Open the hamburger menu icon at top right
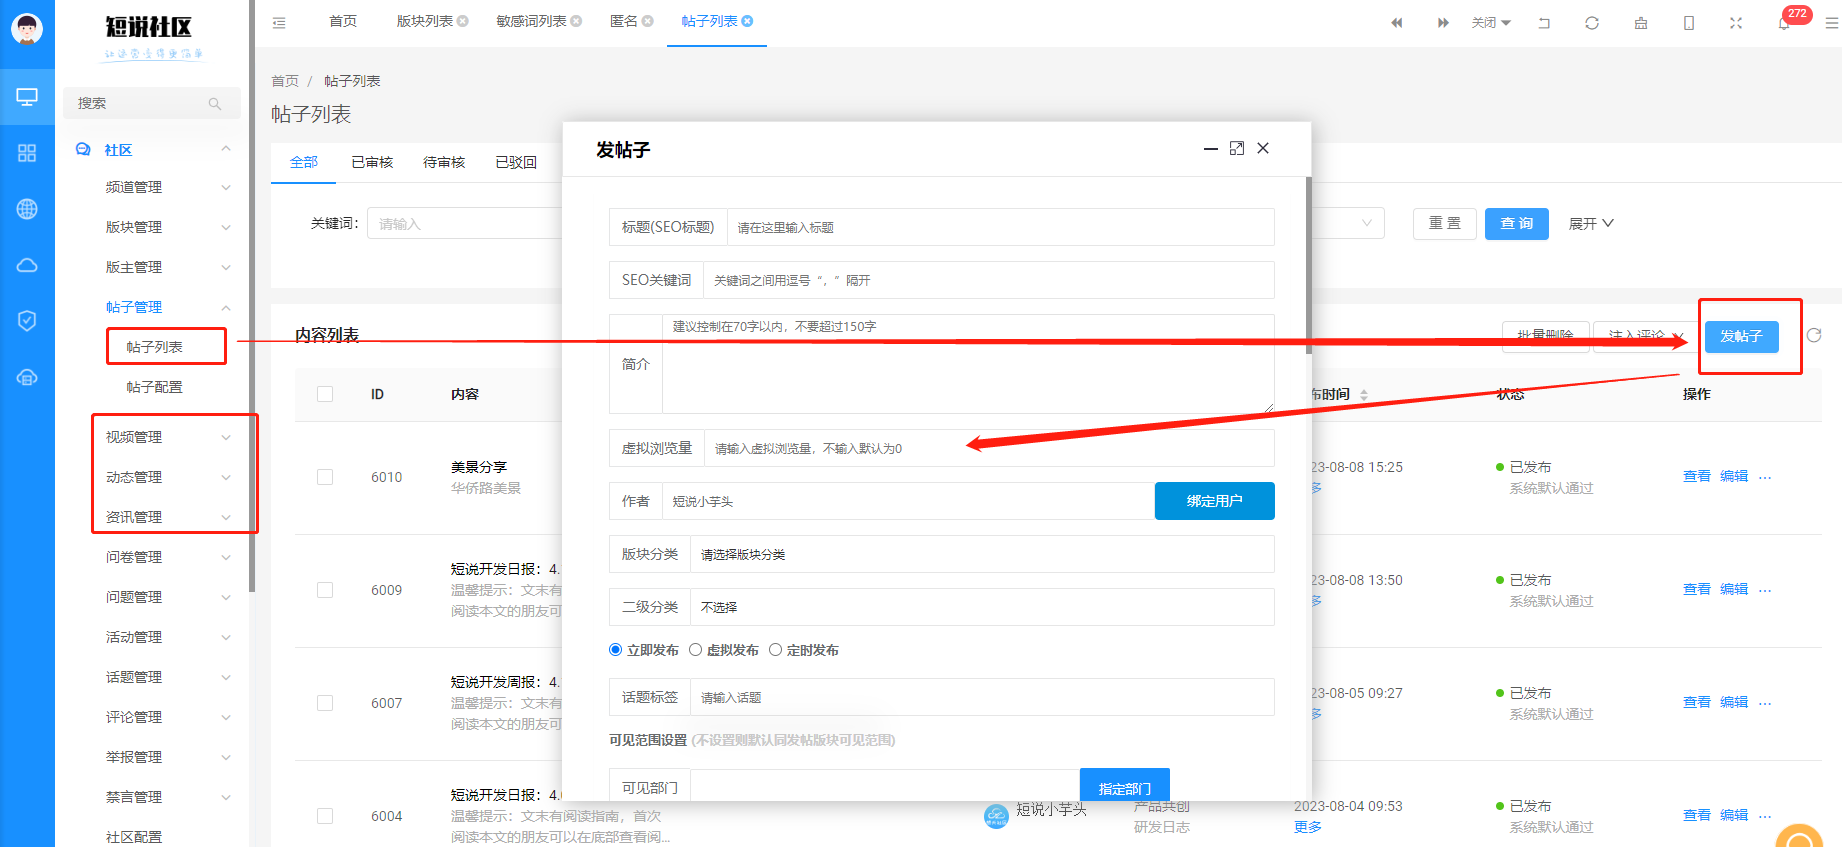 pyautogui.click(x=1832, y=23)
